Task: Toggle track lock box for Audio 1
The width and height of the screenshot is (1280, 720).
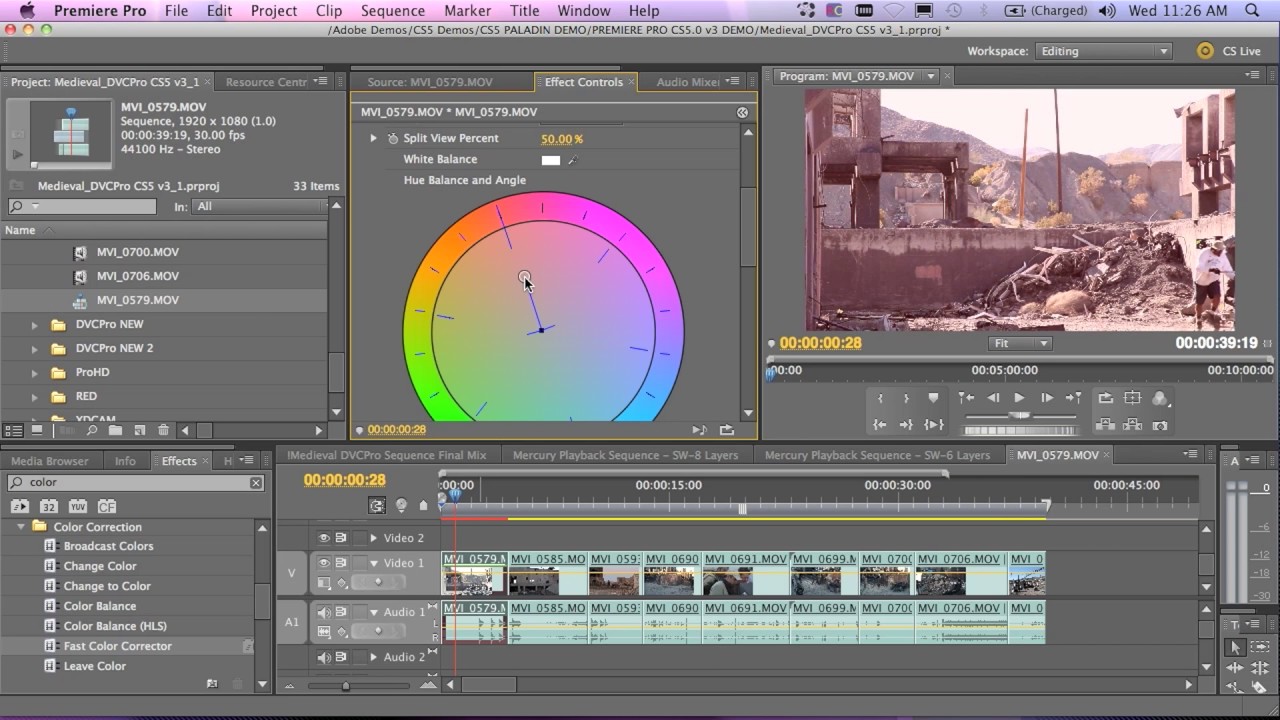Action: (360, 612)
